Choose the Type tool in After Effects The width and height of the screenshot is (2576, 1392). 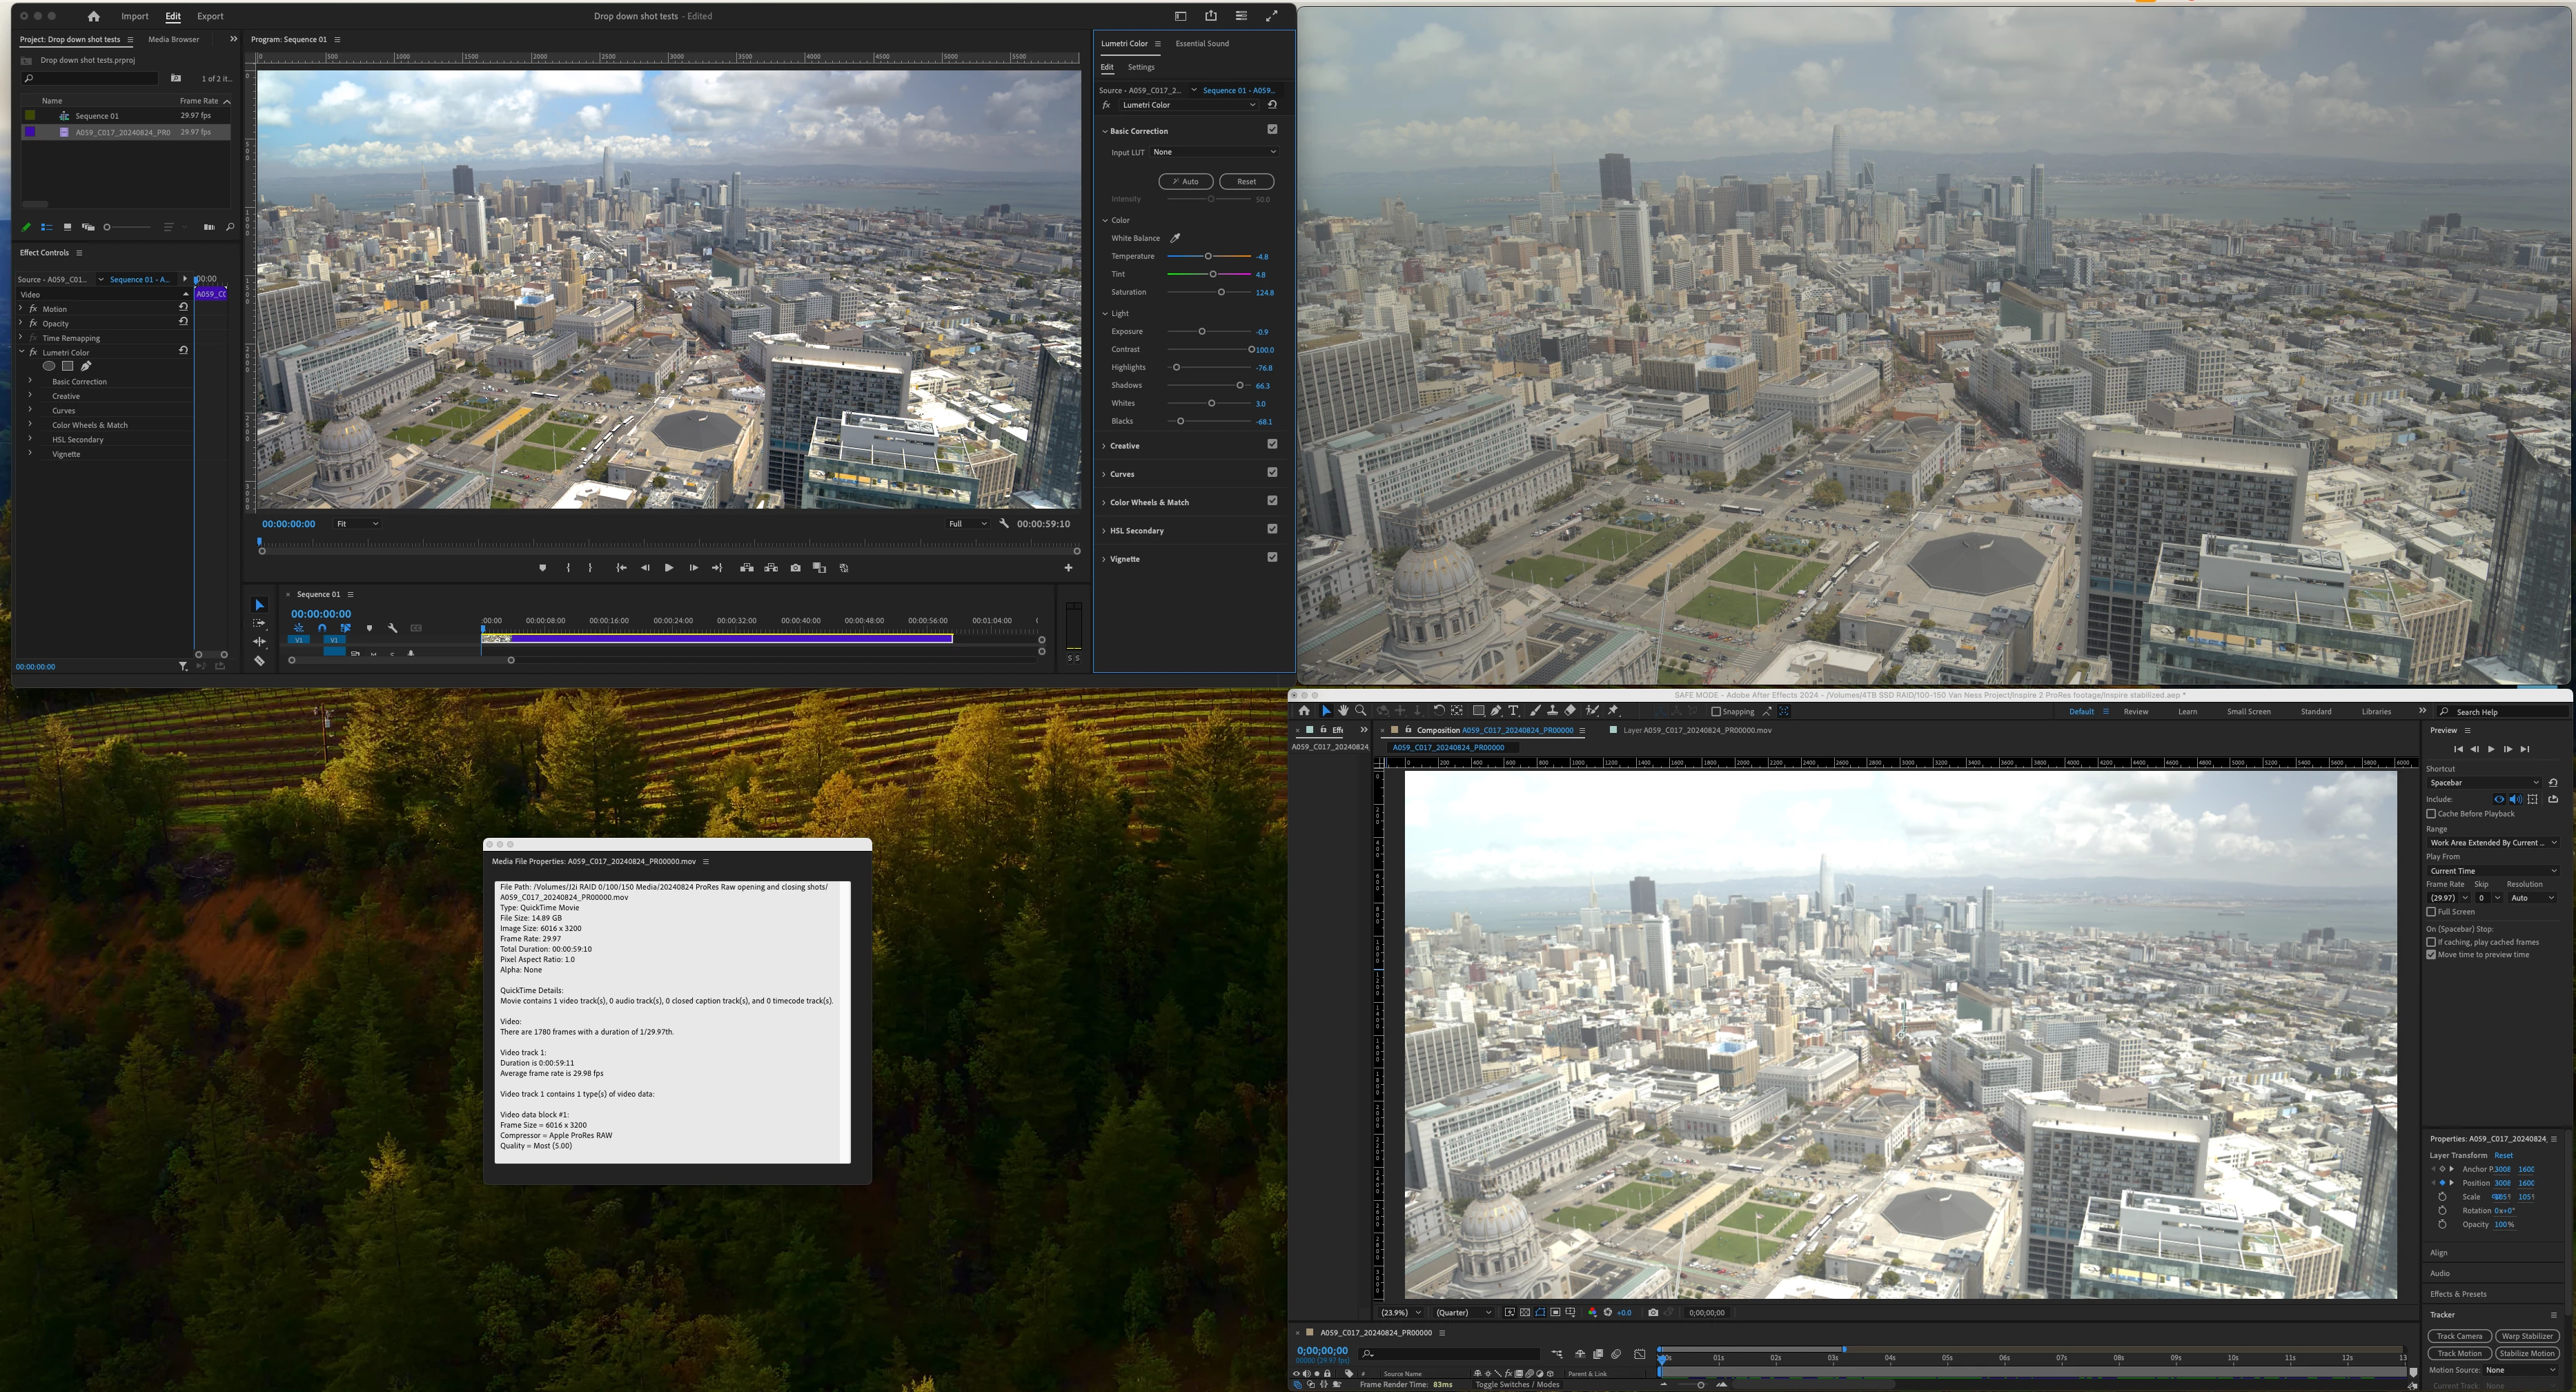click(x=1513, y=711)
